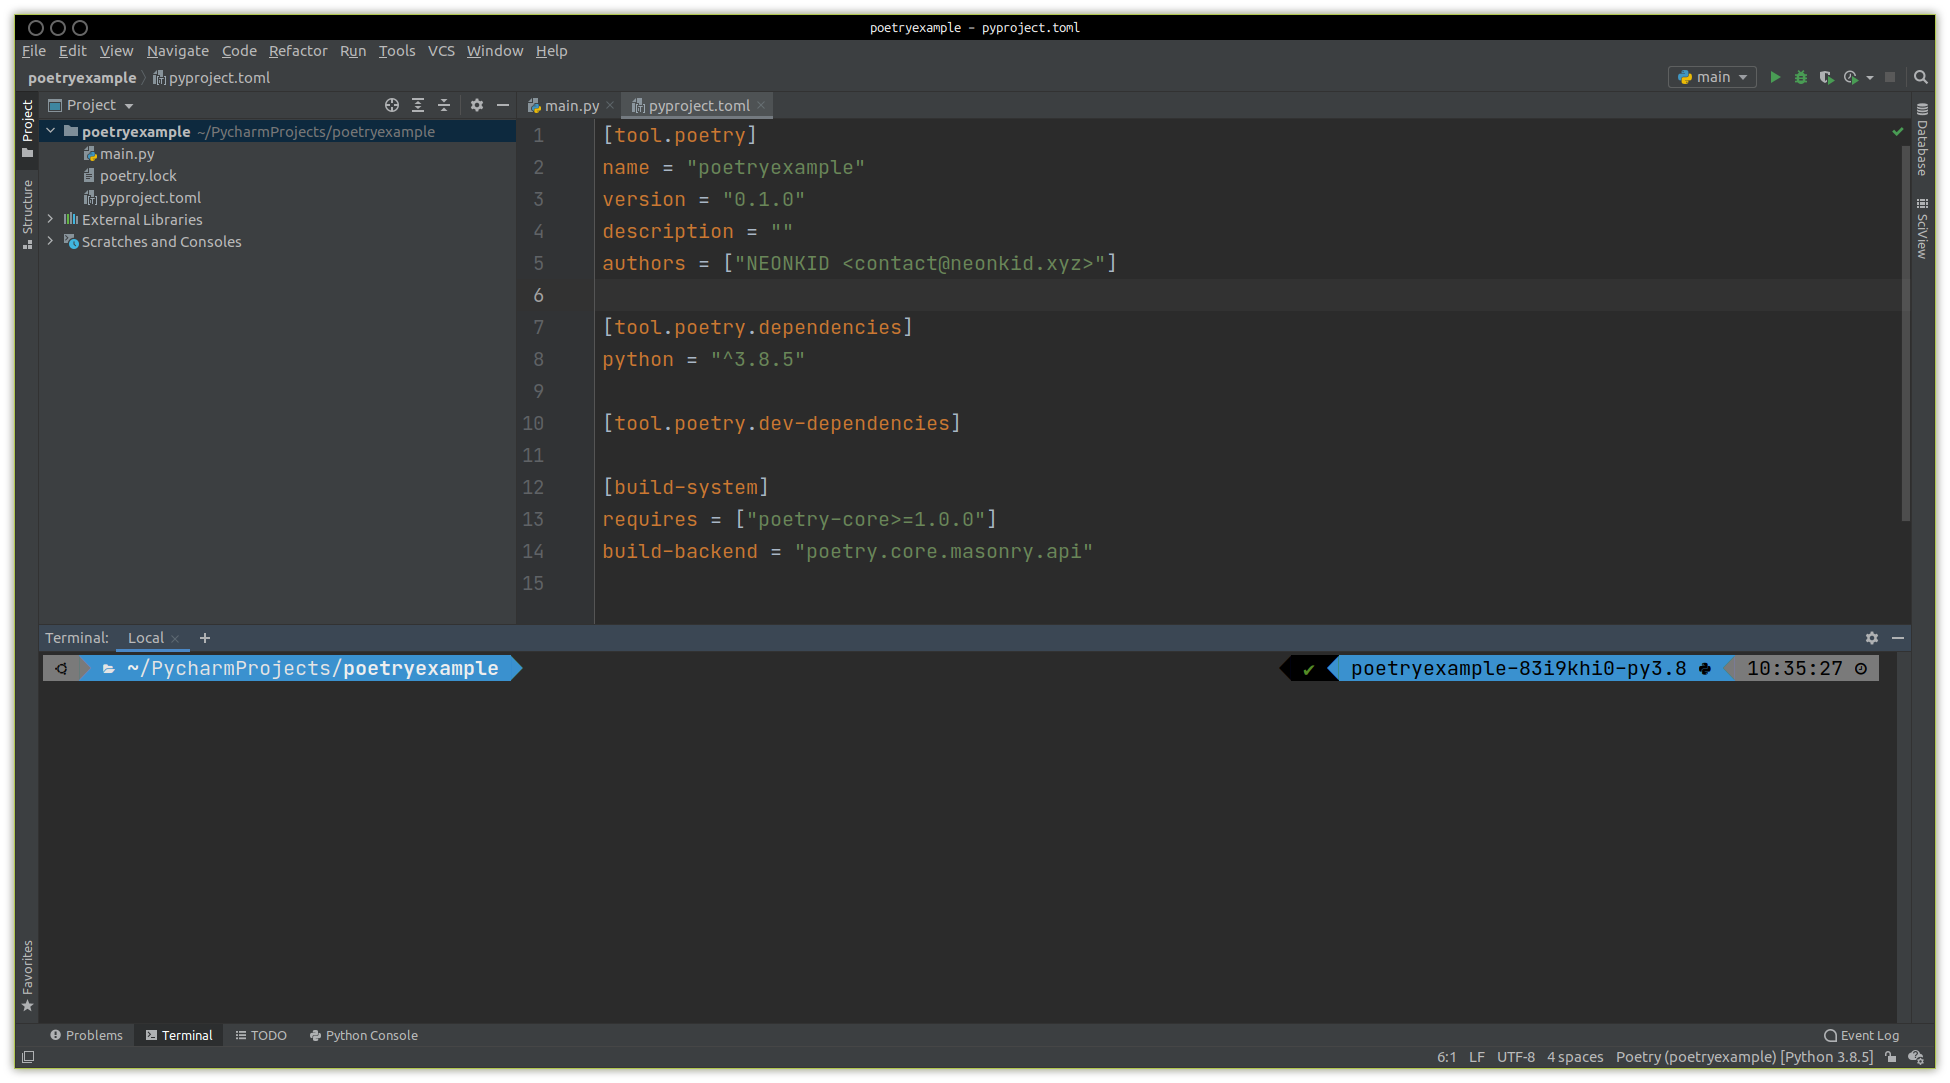Switch to the main.py editor tab

tap(571, 106)
